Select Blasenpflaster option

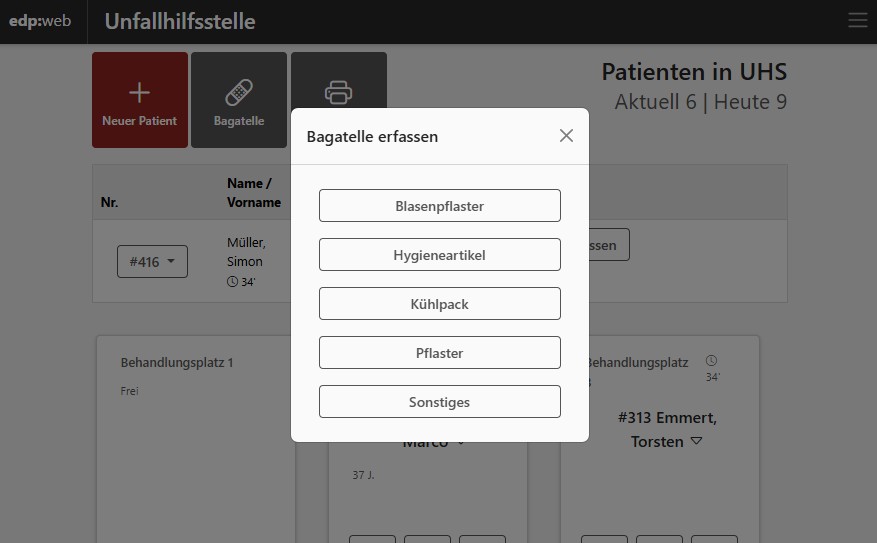(440, 206)
